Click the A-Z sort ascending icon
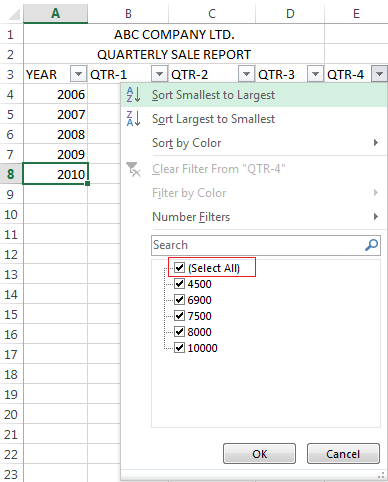388x482 pixels. point(133,95)
